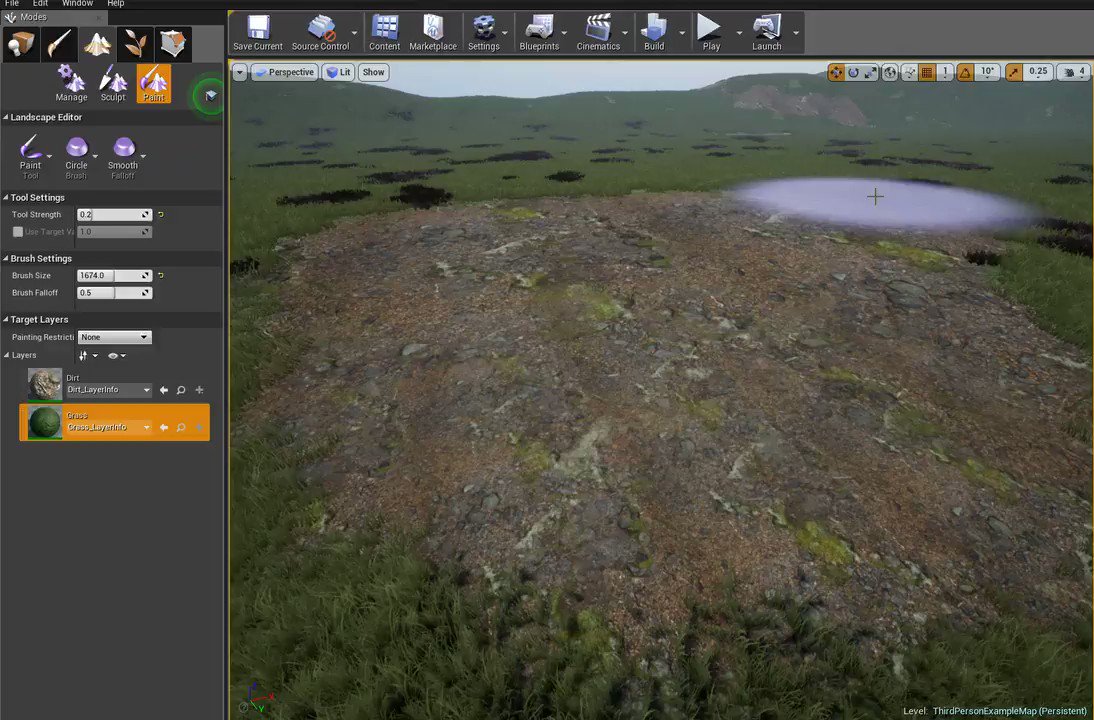Switch to landscape Sculpt tools
The width and height of the screenshot is (1094, 720).
pos(113,84)
